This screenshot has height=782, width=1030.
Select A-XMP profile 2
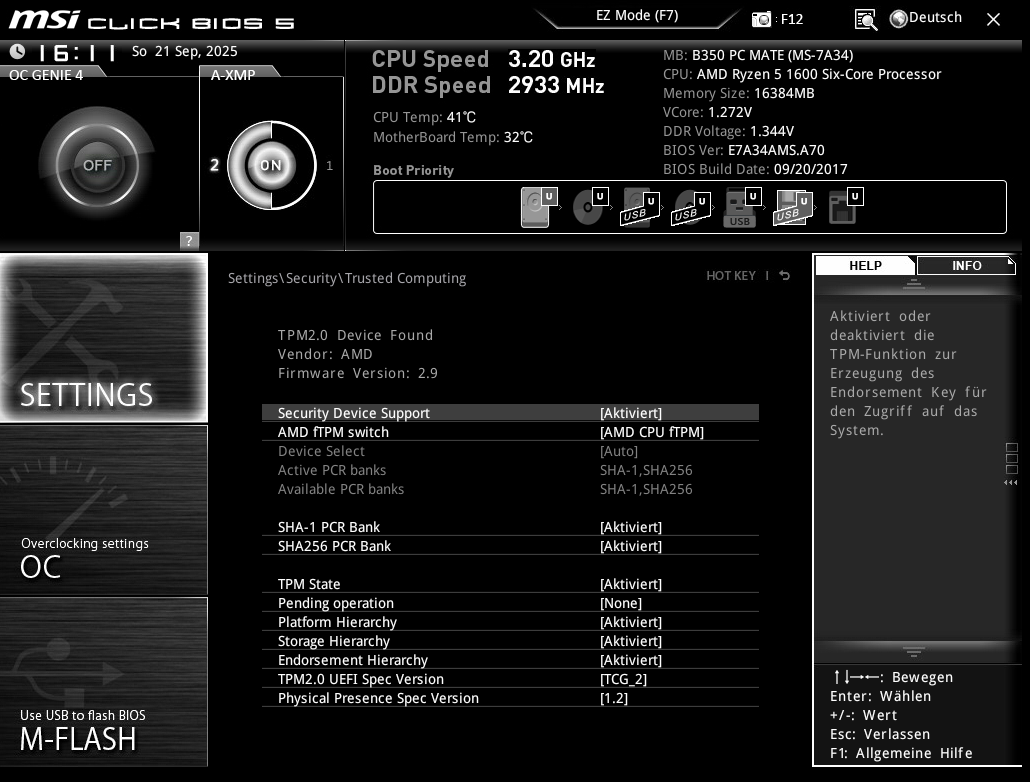point(214,165)
